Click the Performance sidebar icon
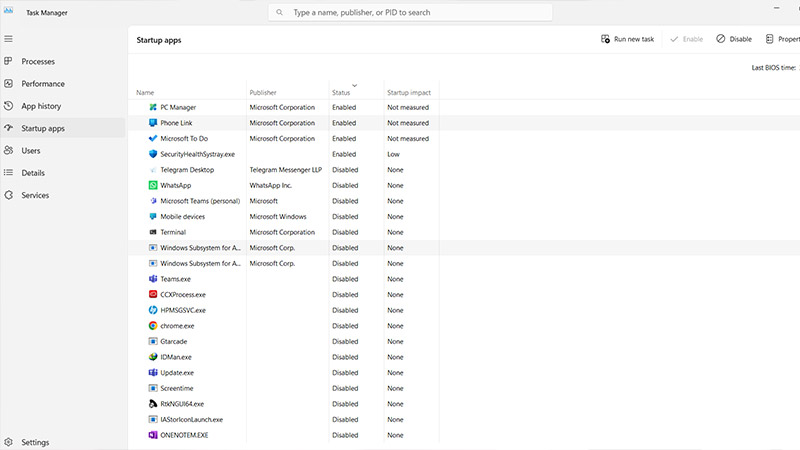The height and width of the screenshot is (450, 800). [x=9, y=83]
